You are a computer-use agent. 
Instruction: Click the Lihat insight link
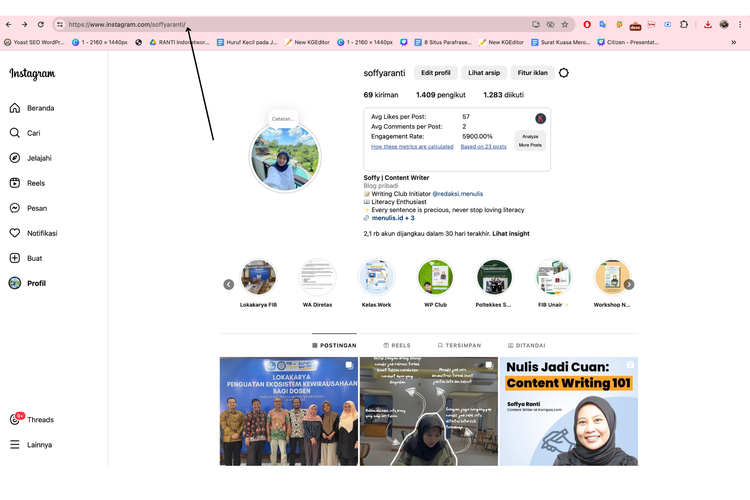[511, 233]
